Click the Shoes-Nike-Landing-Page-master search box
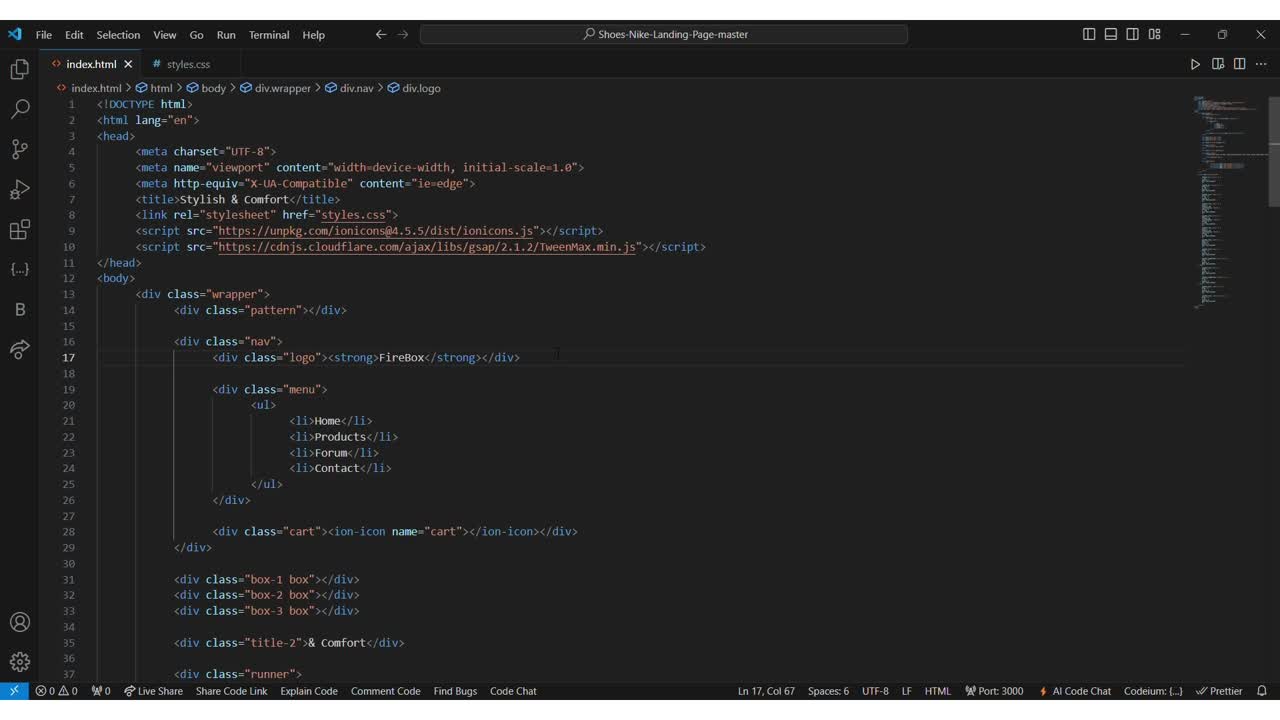 (x=664, y=34)
